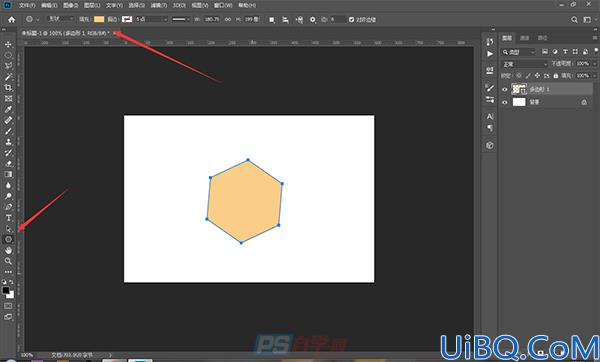Viewport: 600px width, 362px height.
Task: Toggle shape layer filter
Action: (x=575, y=52)
